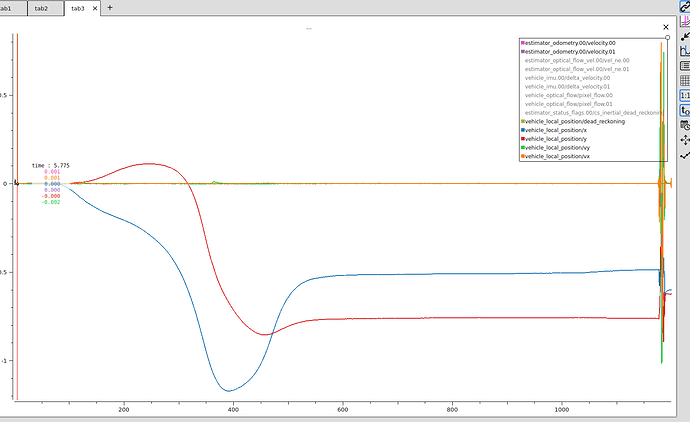Close tab3 with its X button
Screen dimensions: 690x422
click(x=94, y=7)
